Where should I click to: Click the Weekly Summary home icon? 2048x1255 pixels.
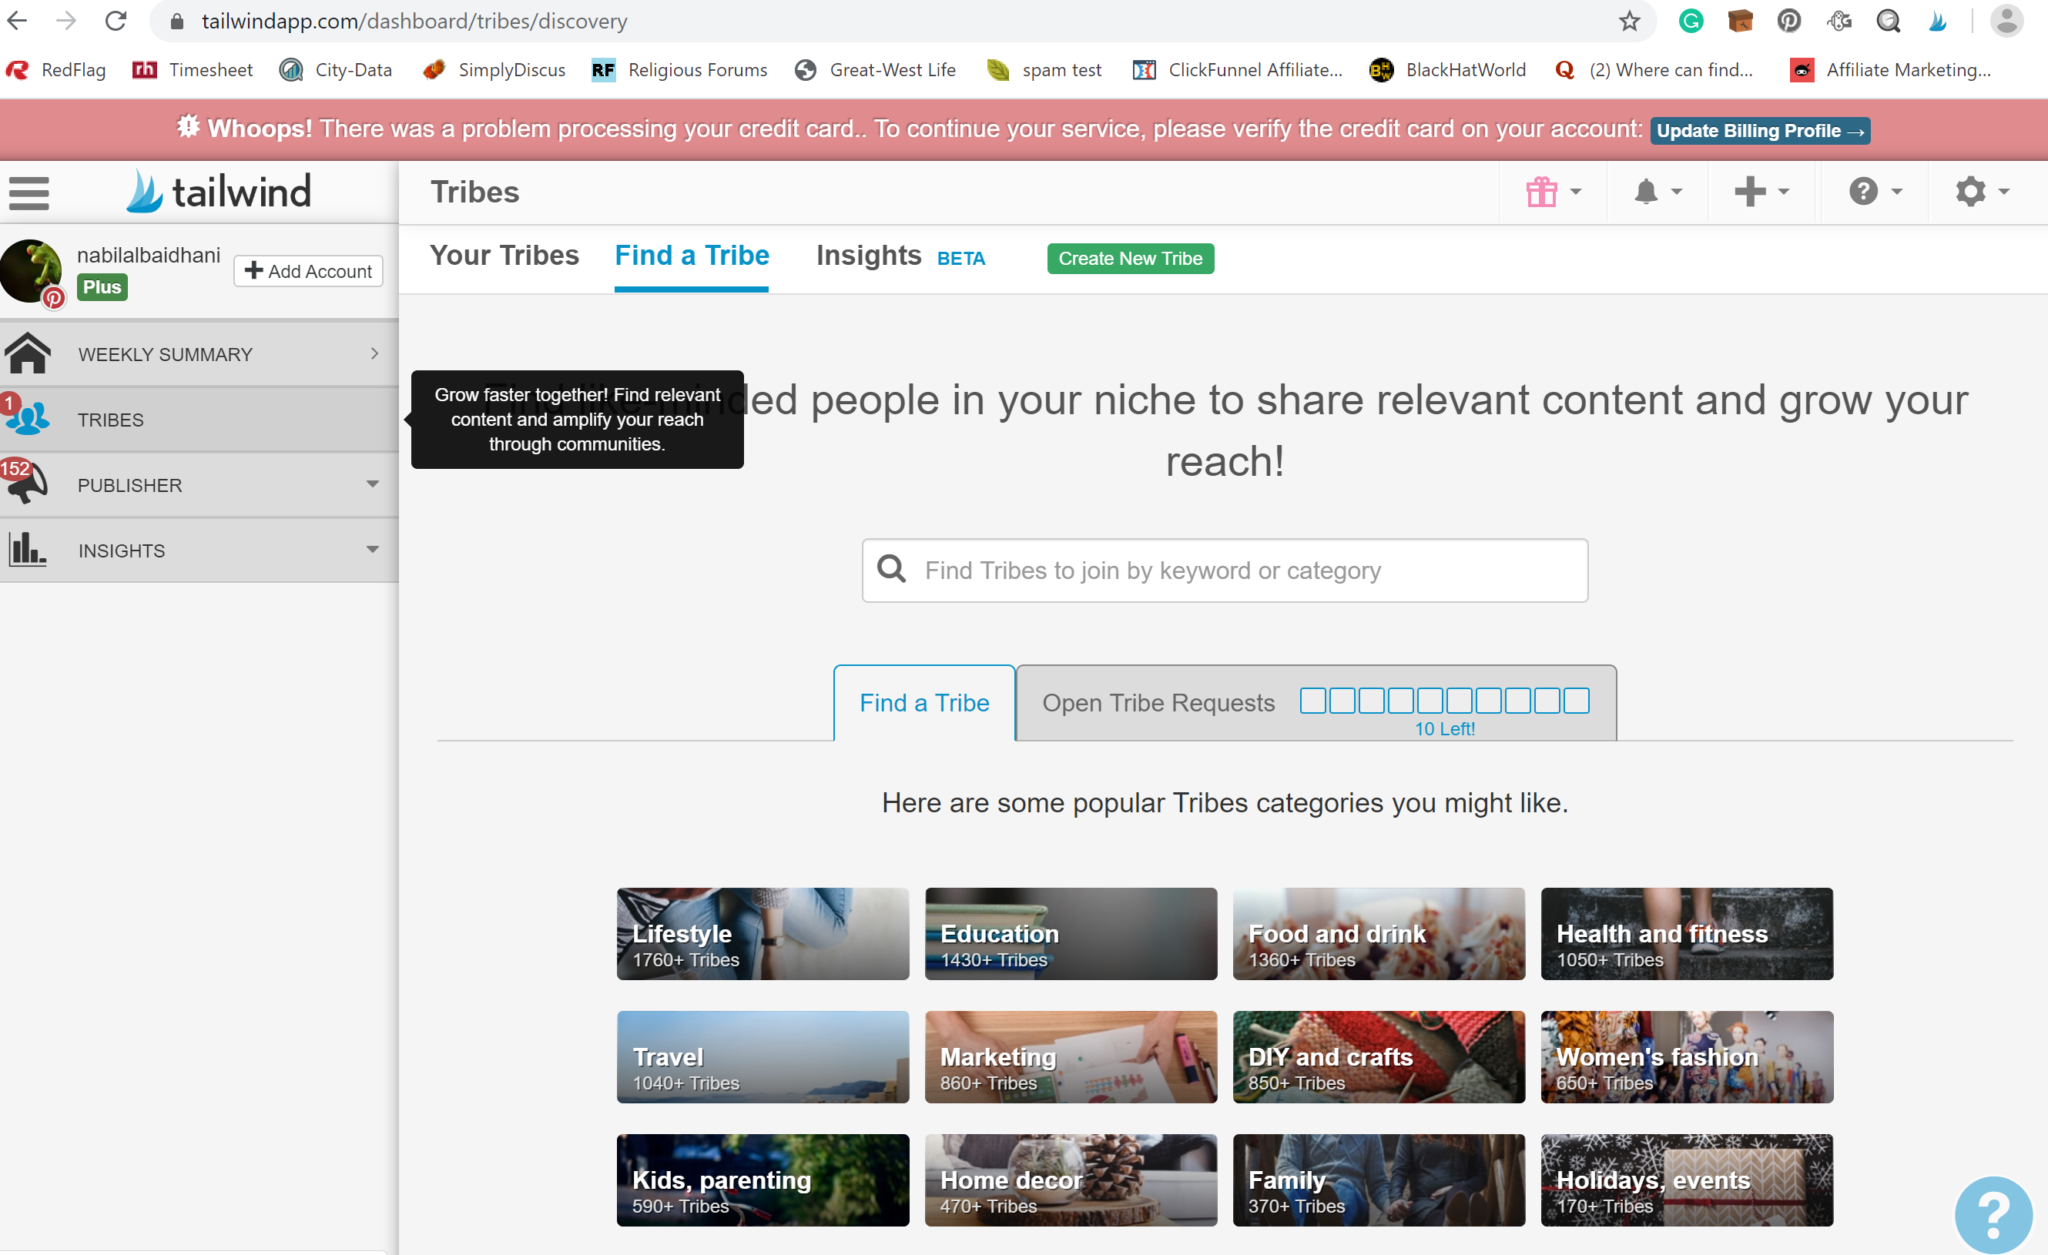point(28,353)
